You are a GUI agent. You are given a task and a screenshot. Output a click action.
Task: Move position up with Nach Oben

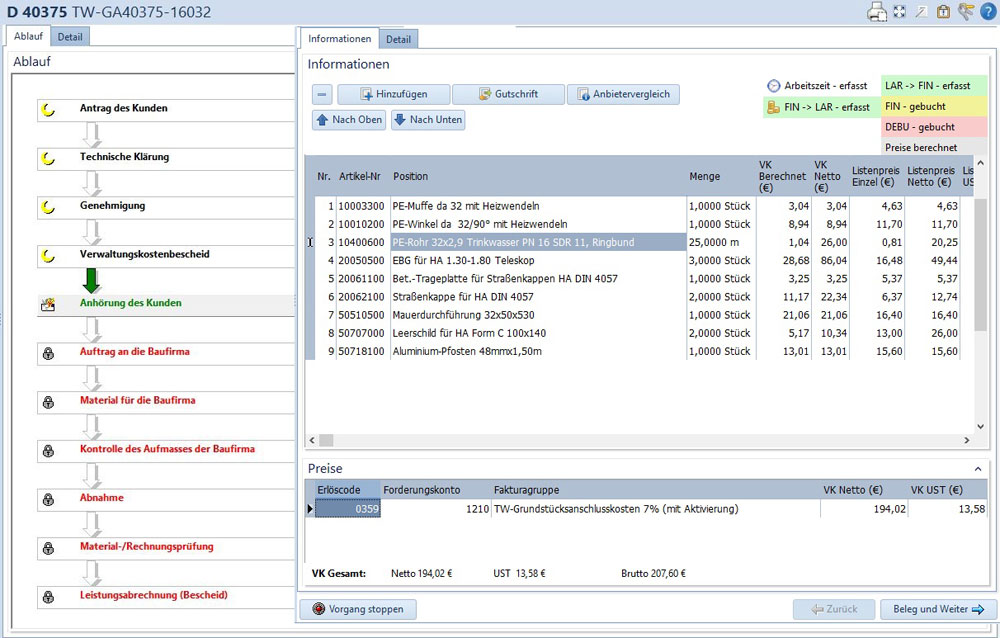(349, 120)
